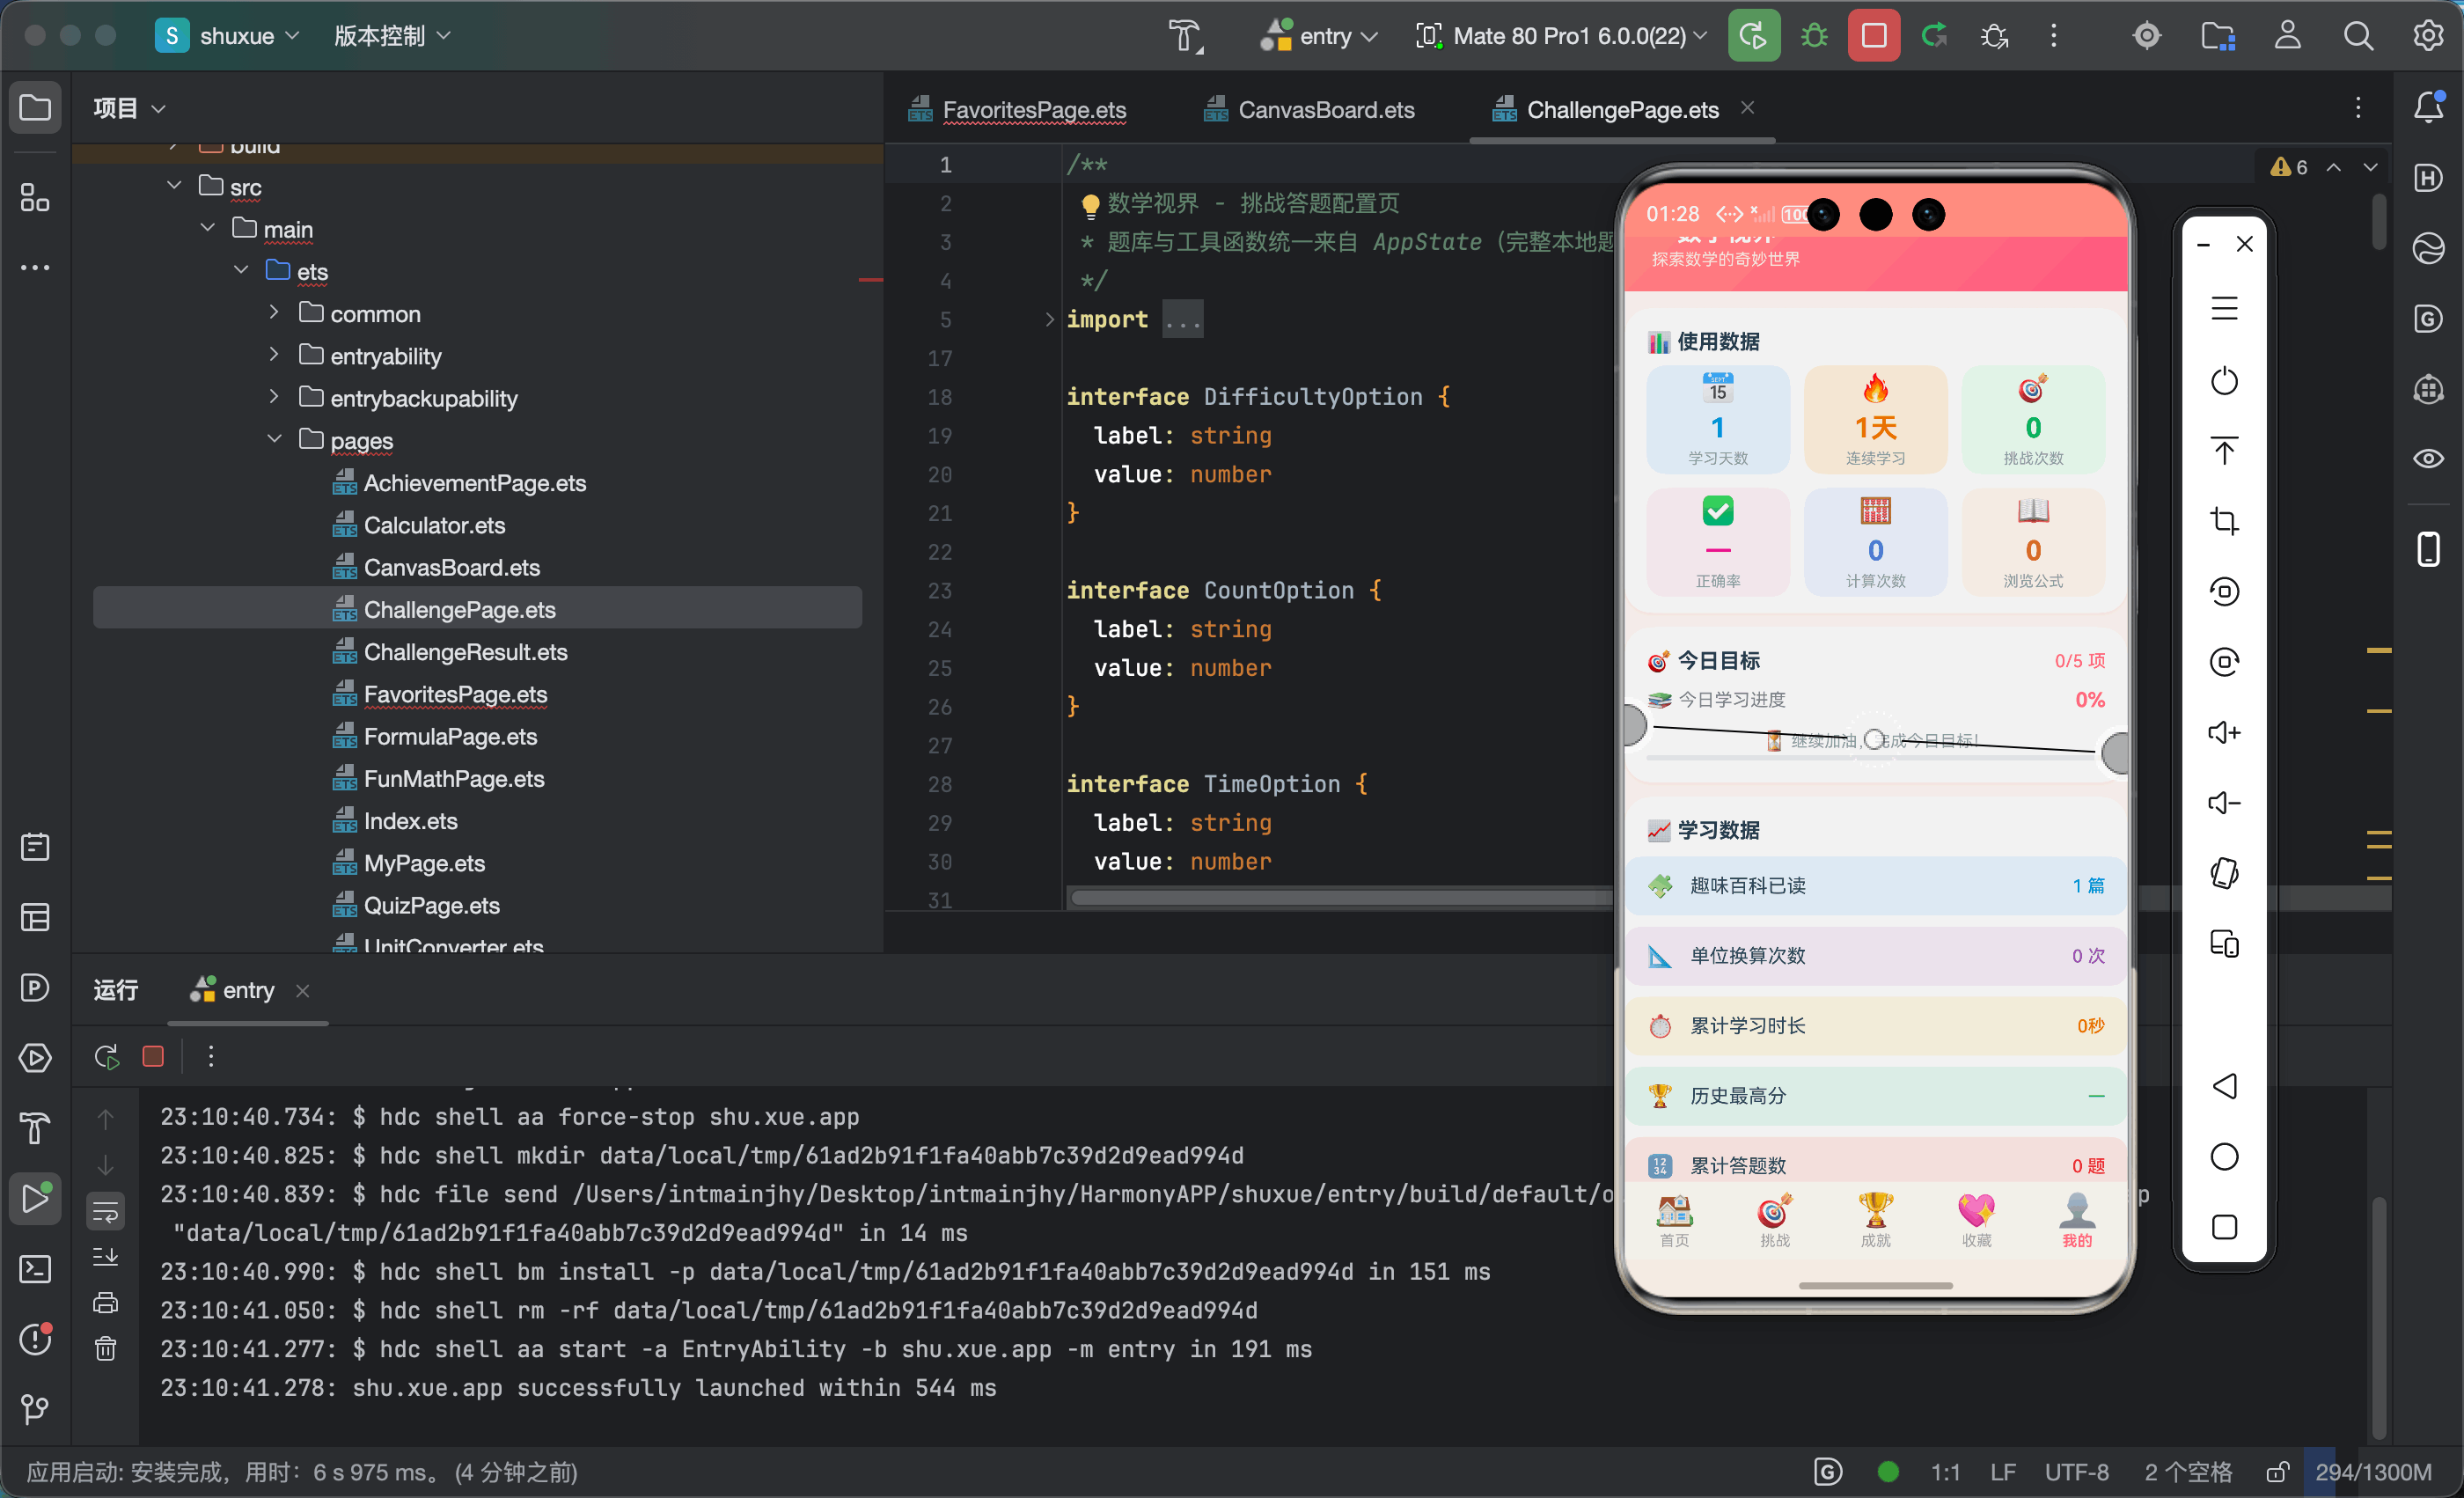
Task: Increase emulator volume speaker plus icon
Action: 2224,732
